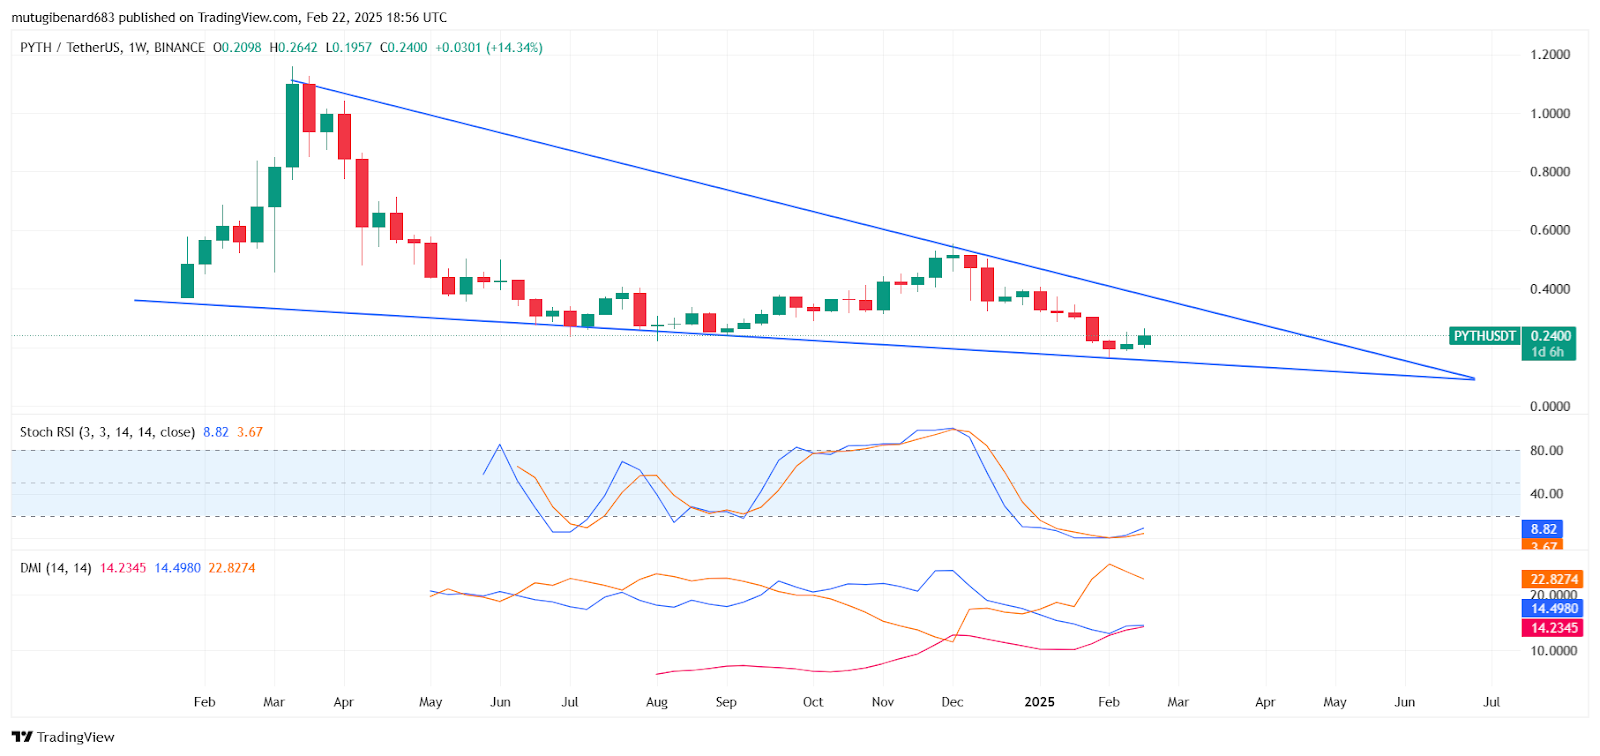
Task: Click the 0.2400 current price label
Action: pos(1550,336)
